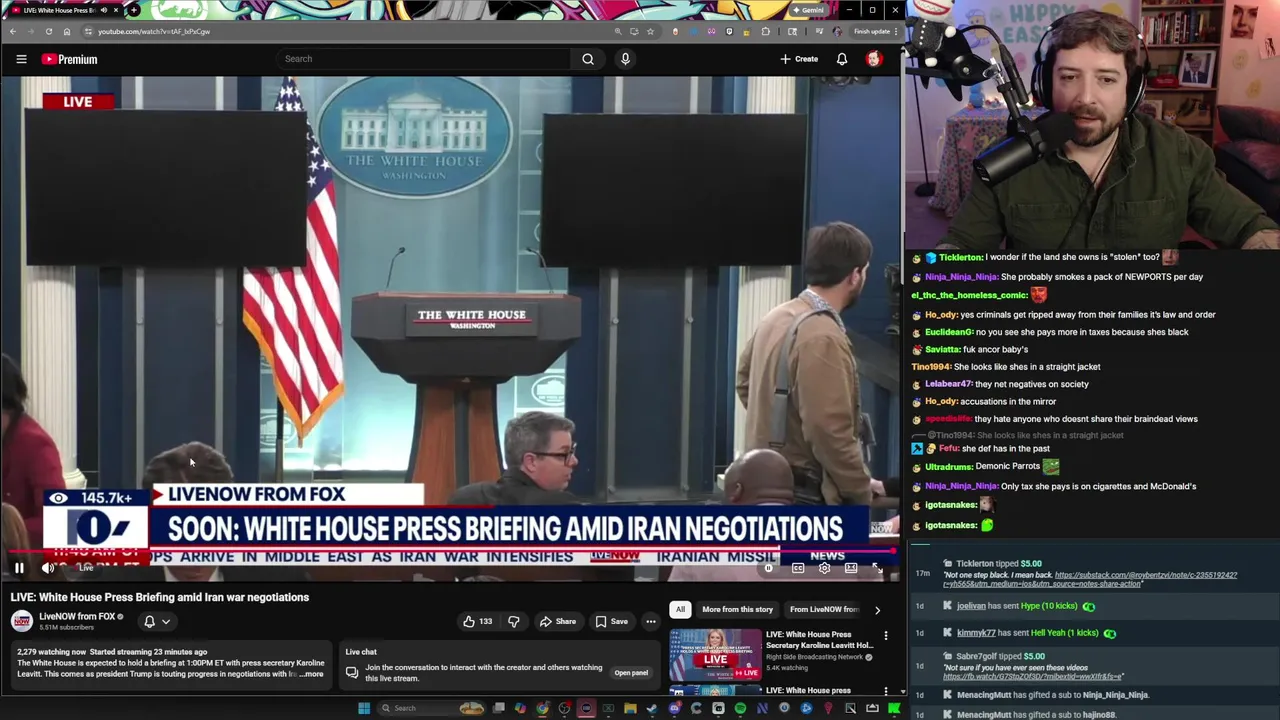This screenshot has width=1280, height=720.
Task: Select More from this story chip
Action: click(x=737, y=609)
